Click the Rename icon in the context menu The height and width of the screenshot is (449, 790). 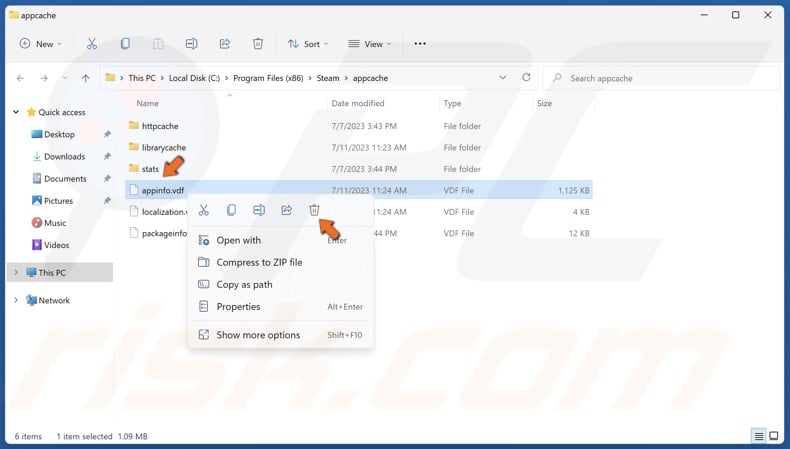pos(259,210)
